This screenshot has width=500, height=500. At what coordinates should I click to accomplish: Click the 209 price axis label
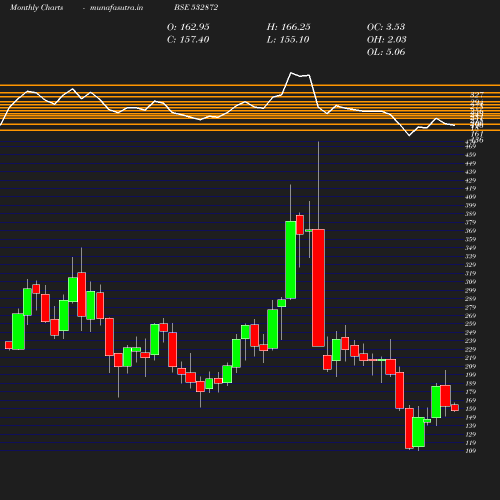tap(470, 367)
